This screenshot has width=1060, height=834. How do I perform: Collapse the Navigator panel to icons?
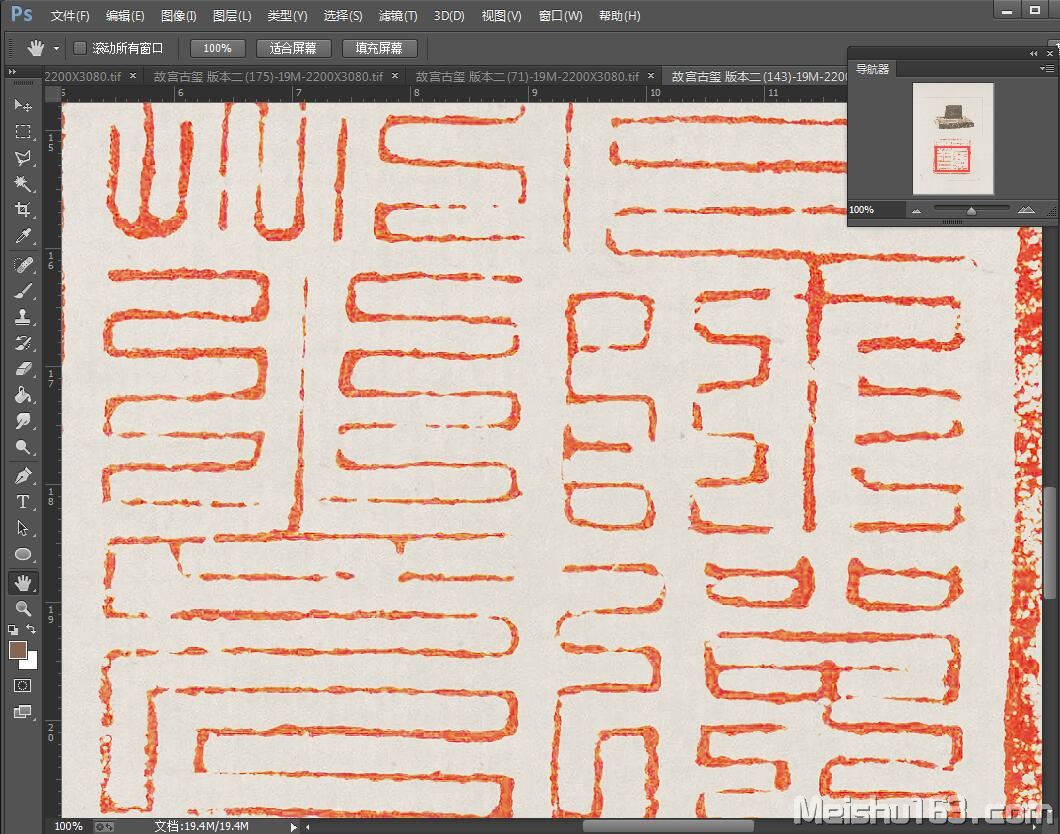click(1034, 53)
